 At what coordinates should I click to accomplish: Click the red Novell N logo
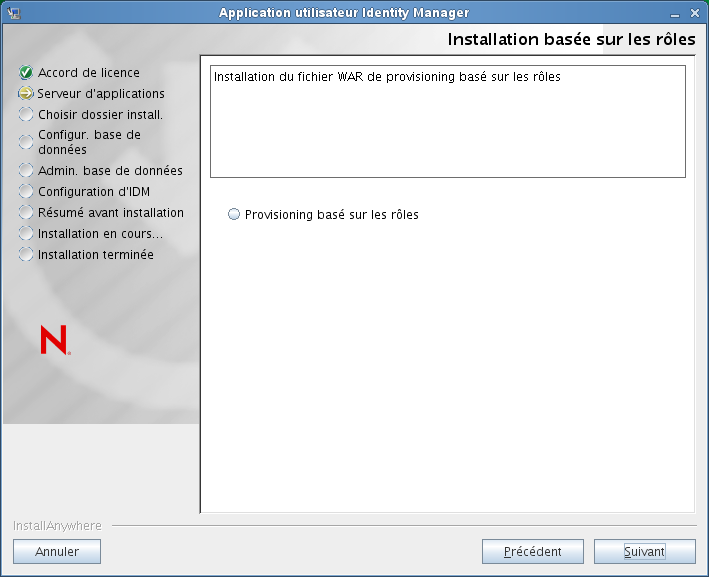pos(55,340)
